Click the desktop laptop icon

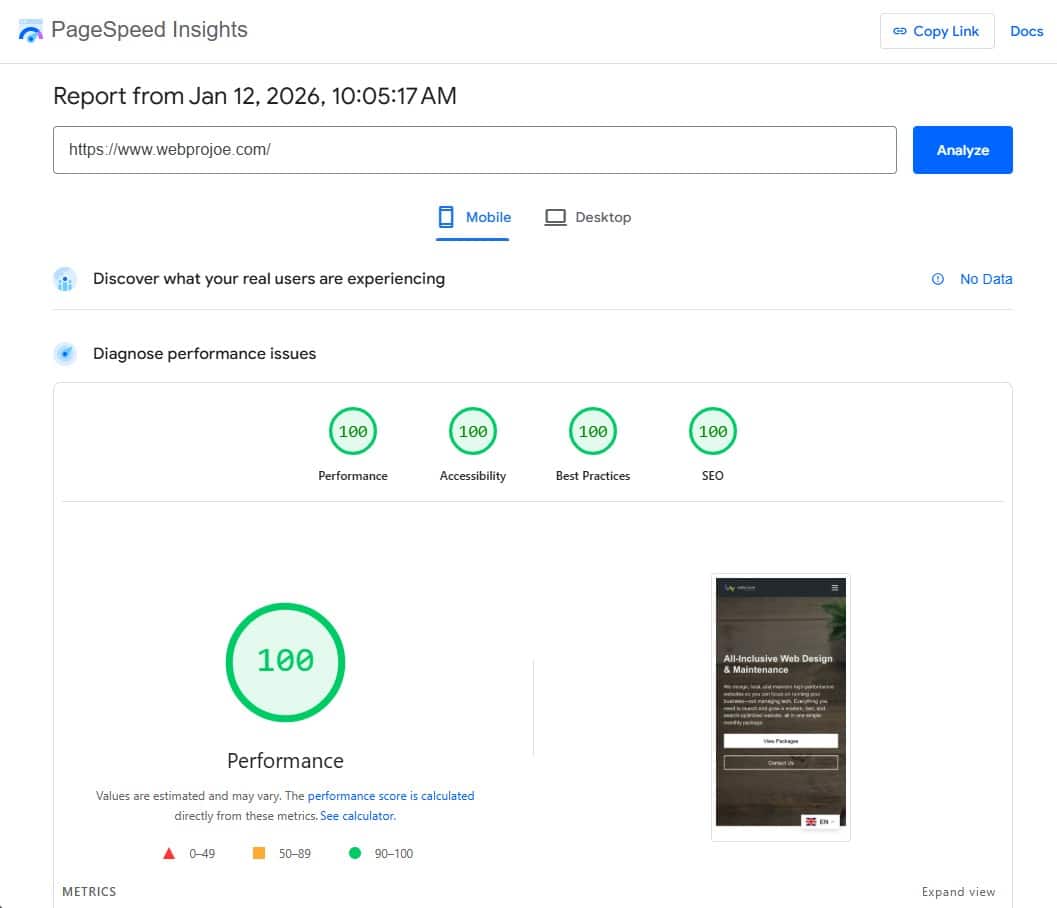click(555, 217)
